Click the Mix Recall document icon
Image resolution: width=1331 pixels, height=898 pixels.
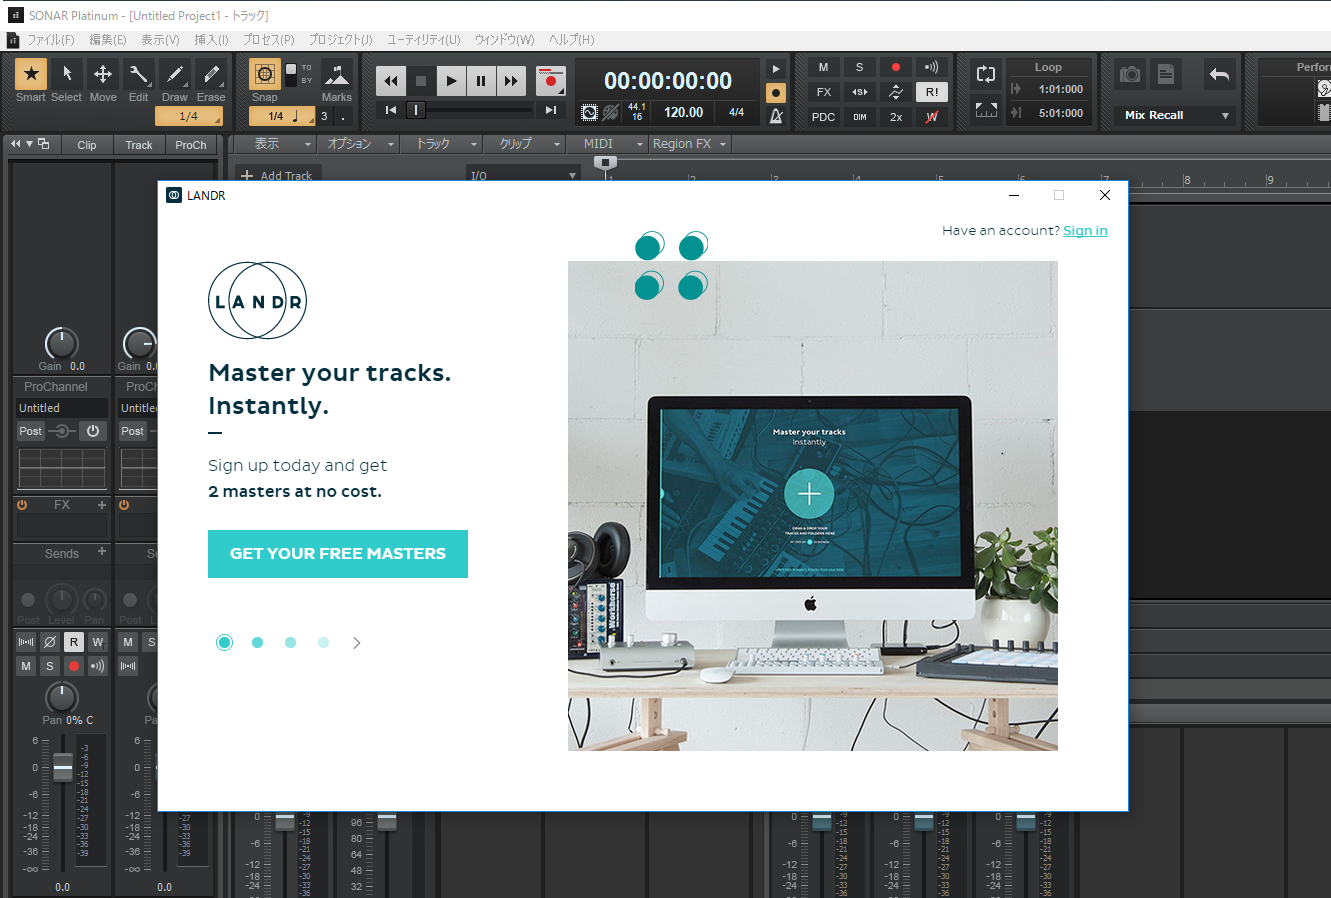click(1165, 74)
